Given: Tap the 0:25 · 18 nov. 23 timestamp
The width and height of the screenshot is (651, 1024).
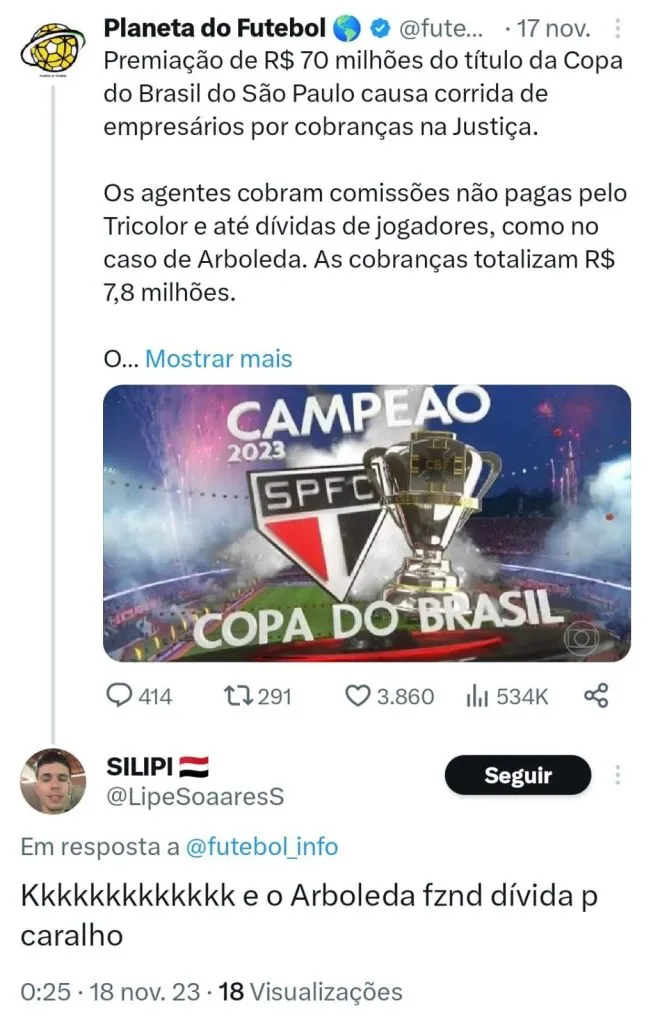Looking at the screenshot, I should coord(108,992).
